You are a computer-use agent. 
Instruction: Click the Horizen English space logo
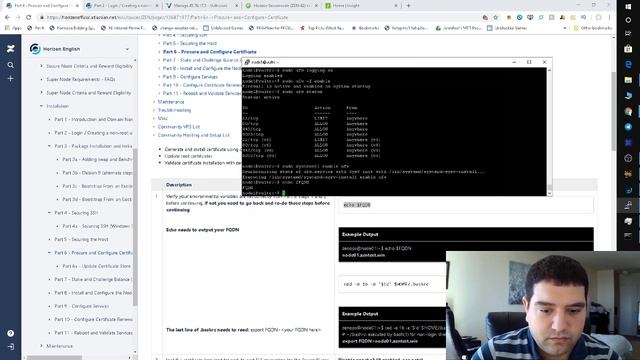[35, 49]
